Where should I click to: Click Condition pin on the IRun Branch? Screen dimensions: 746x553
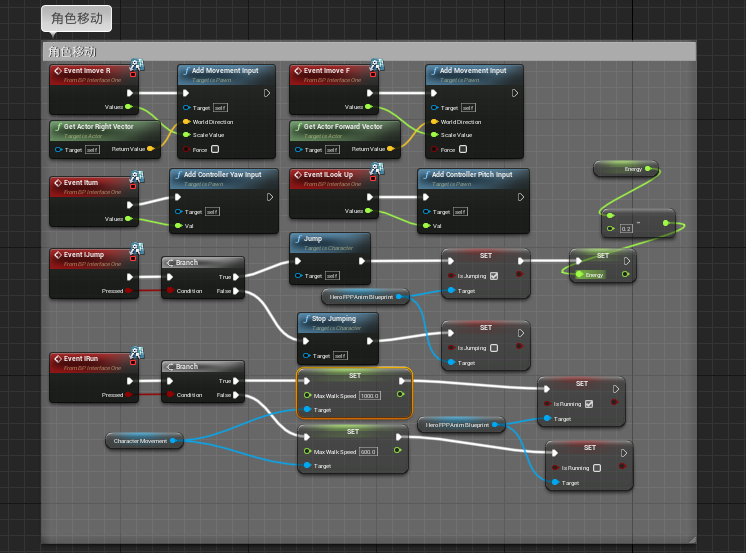coord(170,395)
